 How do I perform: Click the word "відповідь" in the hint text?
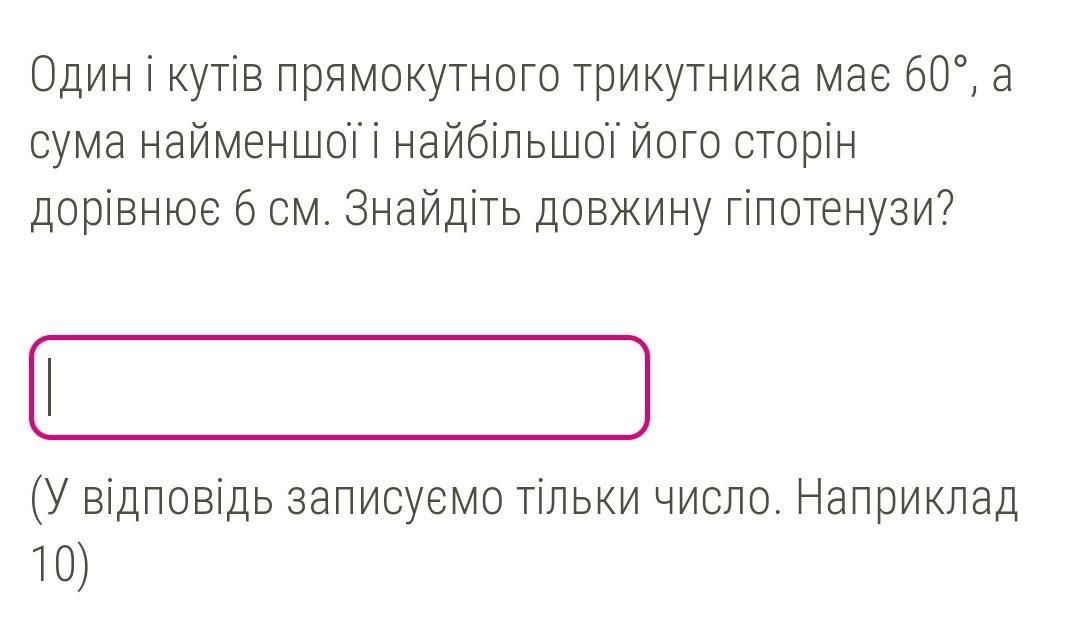(x=174, y=498)
